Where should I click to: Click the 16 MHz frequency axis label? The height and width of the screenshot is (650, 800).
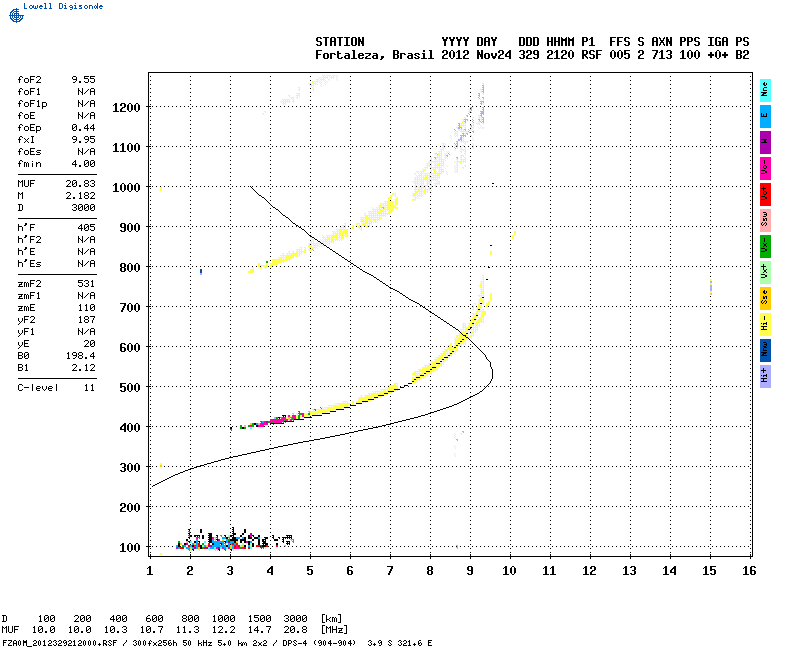(x=749, y=571)
